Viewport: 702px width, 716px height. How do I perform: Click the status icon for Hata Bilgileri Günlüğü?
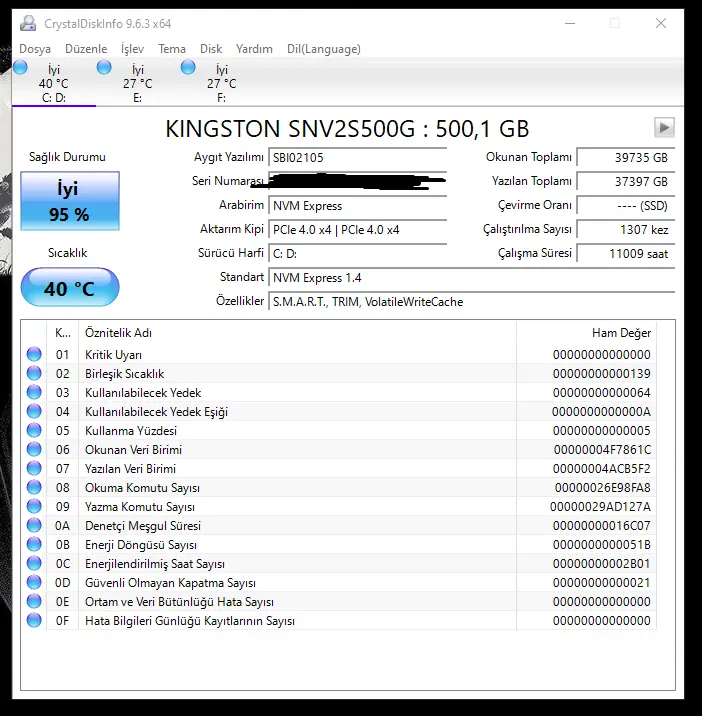[34, 621]
